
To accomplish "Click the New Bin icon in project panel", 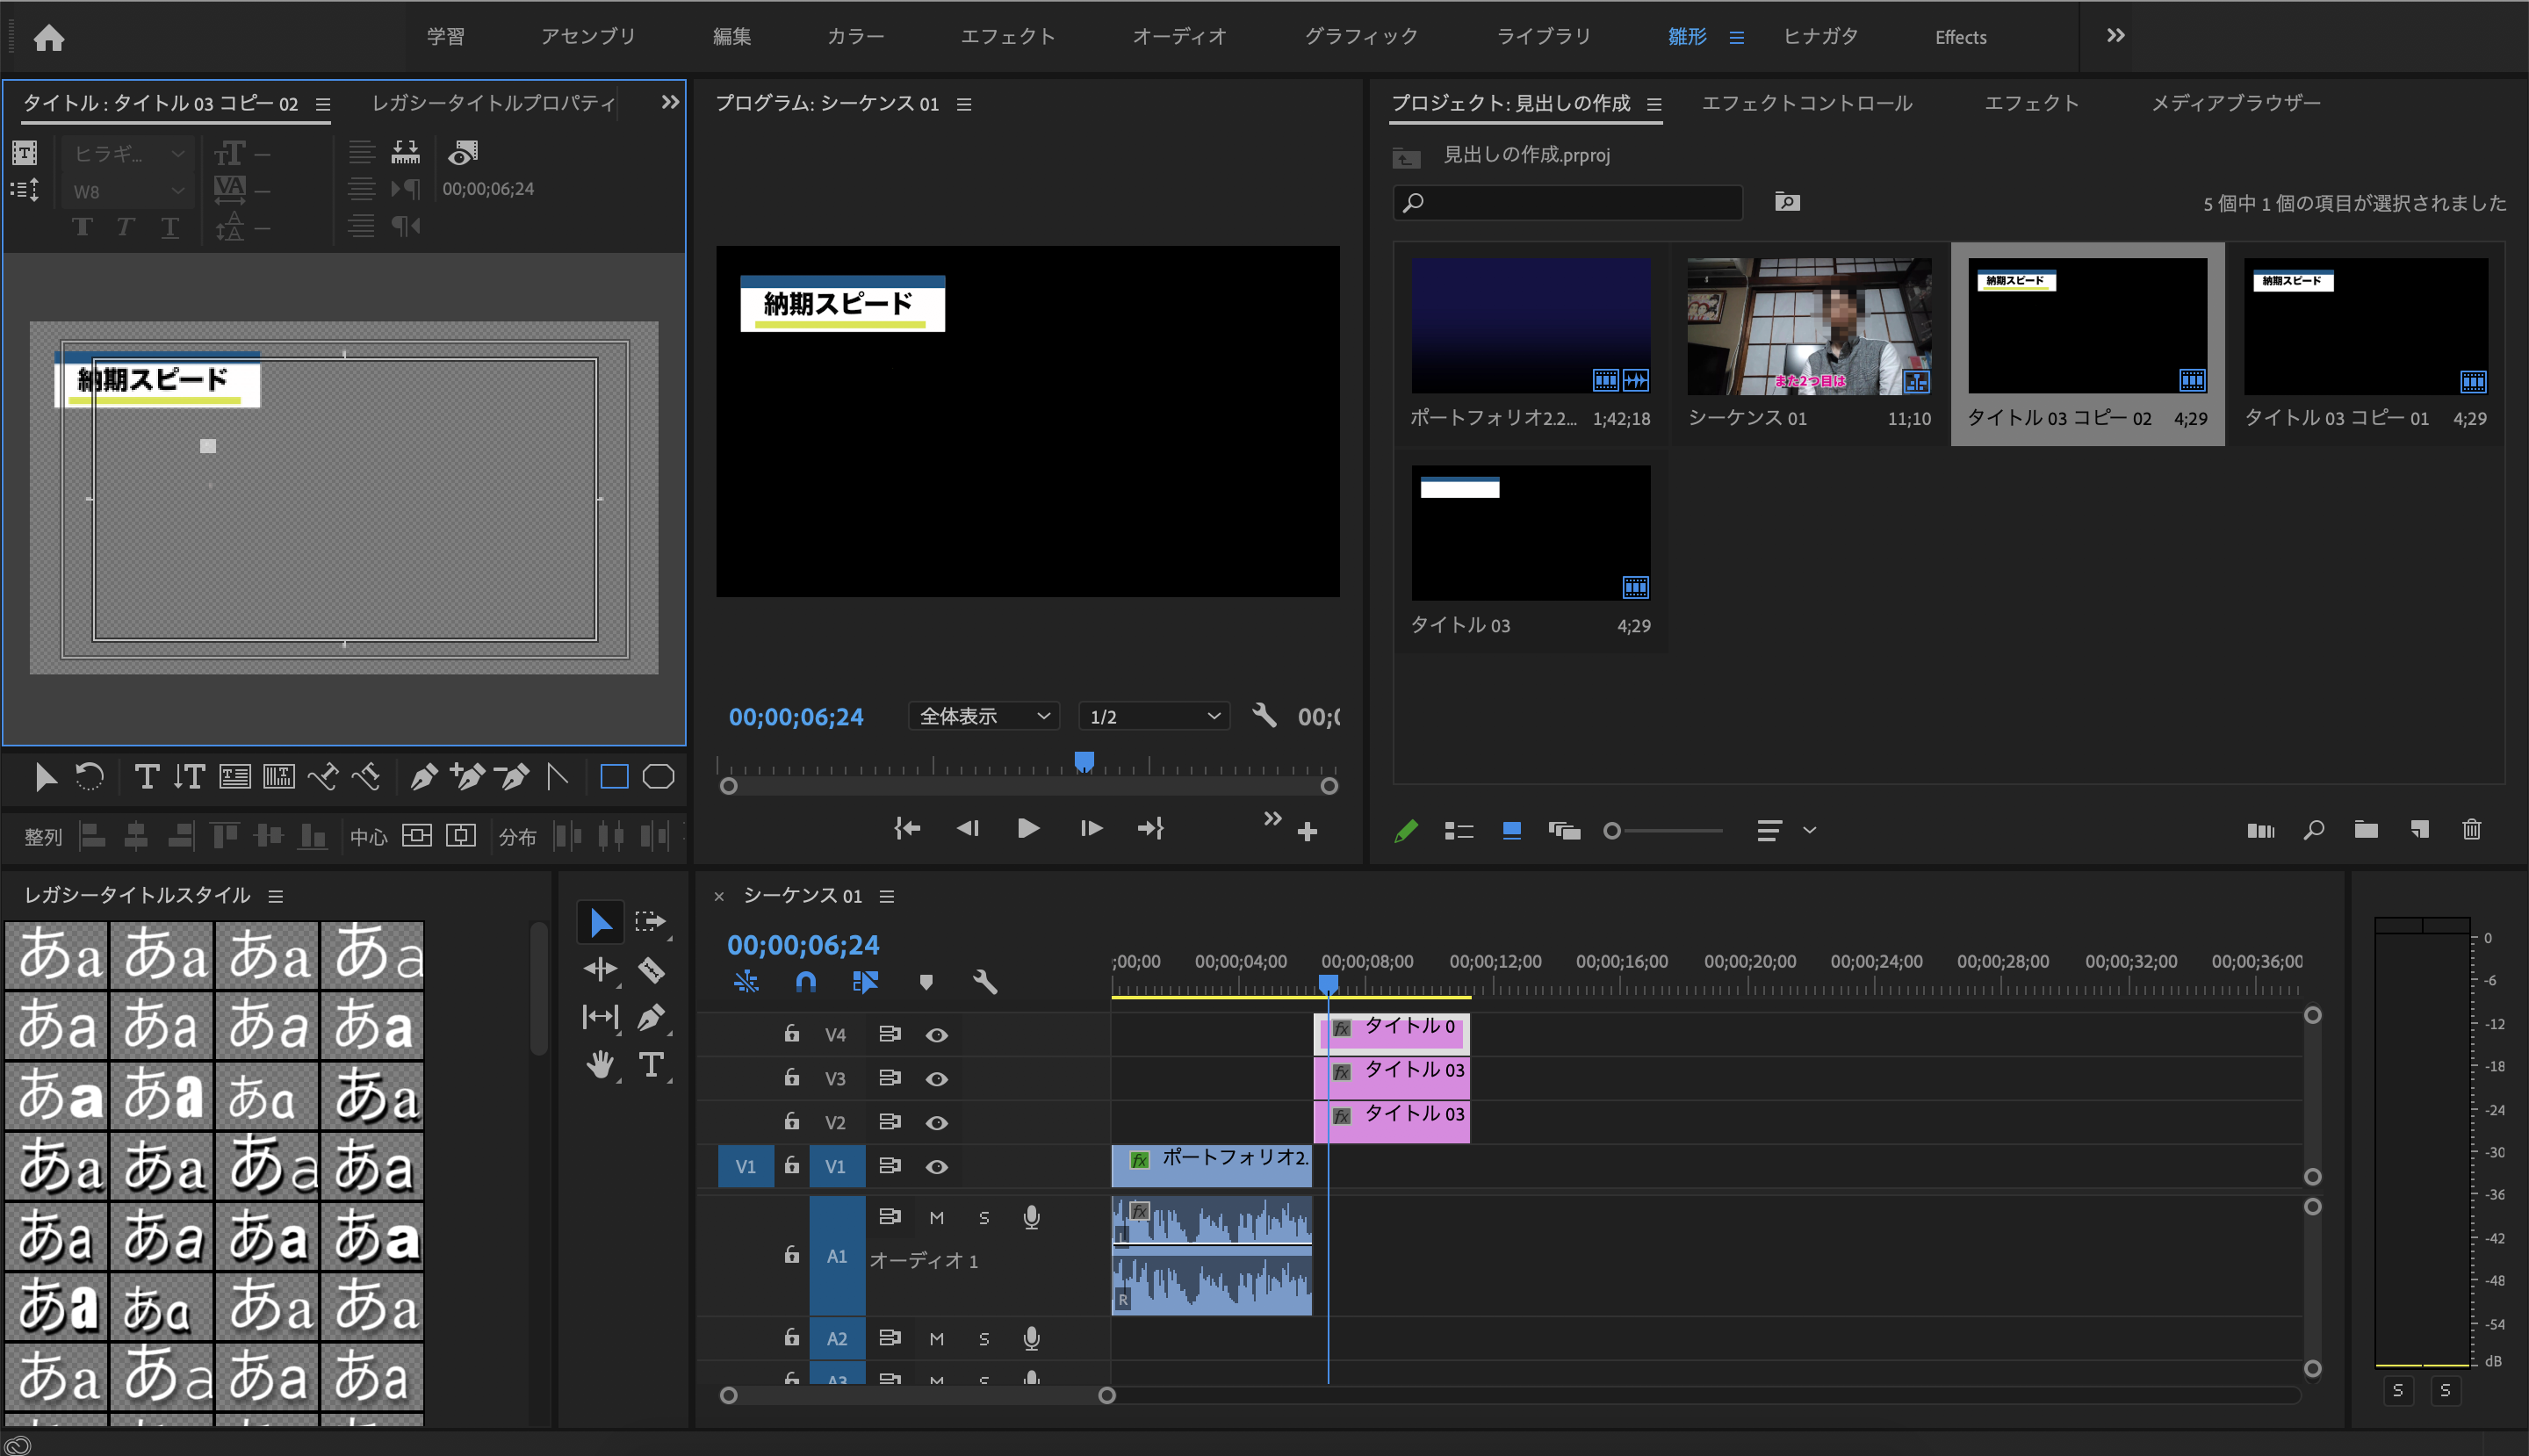I will coord(2366,830).
